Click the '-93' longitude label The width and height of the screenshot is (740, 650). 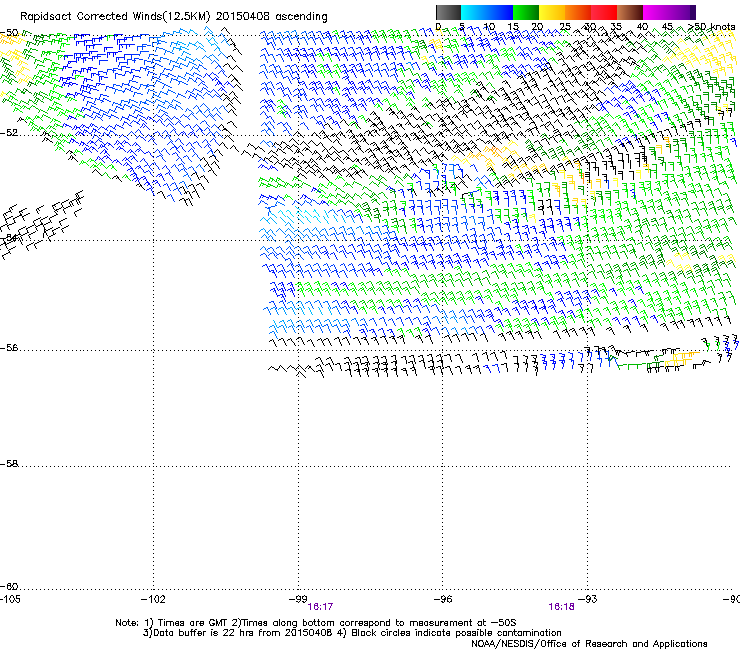coord(588,599)
